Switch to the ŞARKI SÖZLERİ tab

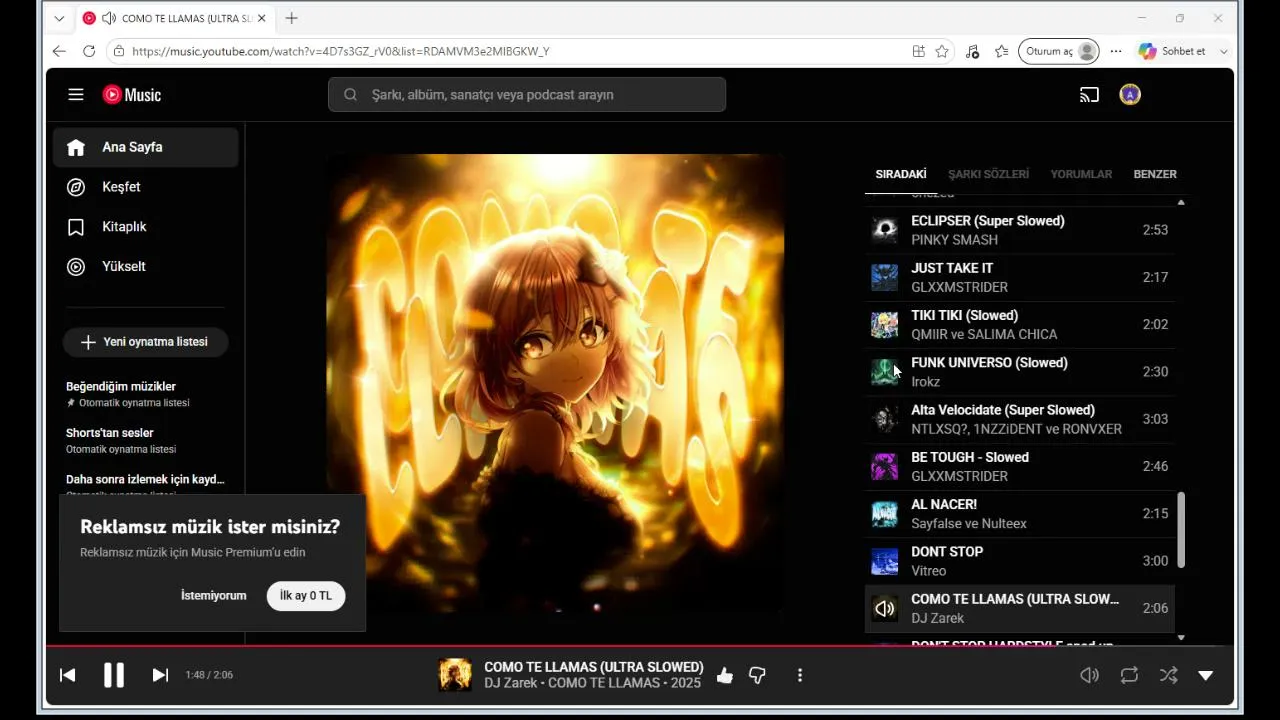pyautogui.click(x=988, y=174)
